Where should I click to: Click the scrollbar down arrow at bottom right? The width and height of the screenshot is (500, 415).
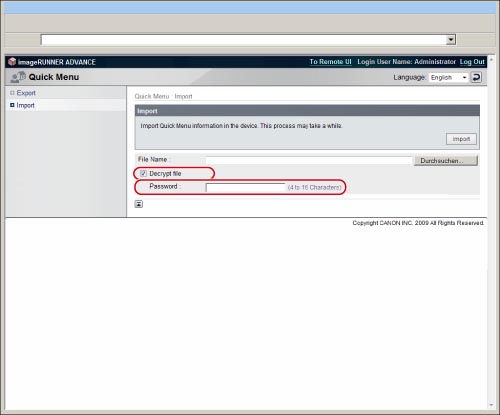tap(491, 405)
